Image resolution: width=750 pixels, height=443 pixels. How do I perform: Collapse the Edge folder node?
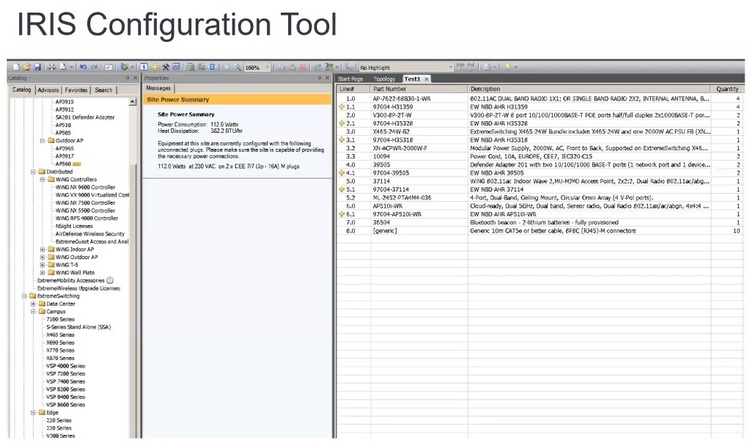click(33, 412)
